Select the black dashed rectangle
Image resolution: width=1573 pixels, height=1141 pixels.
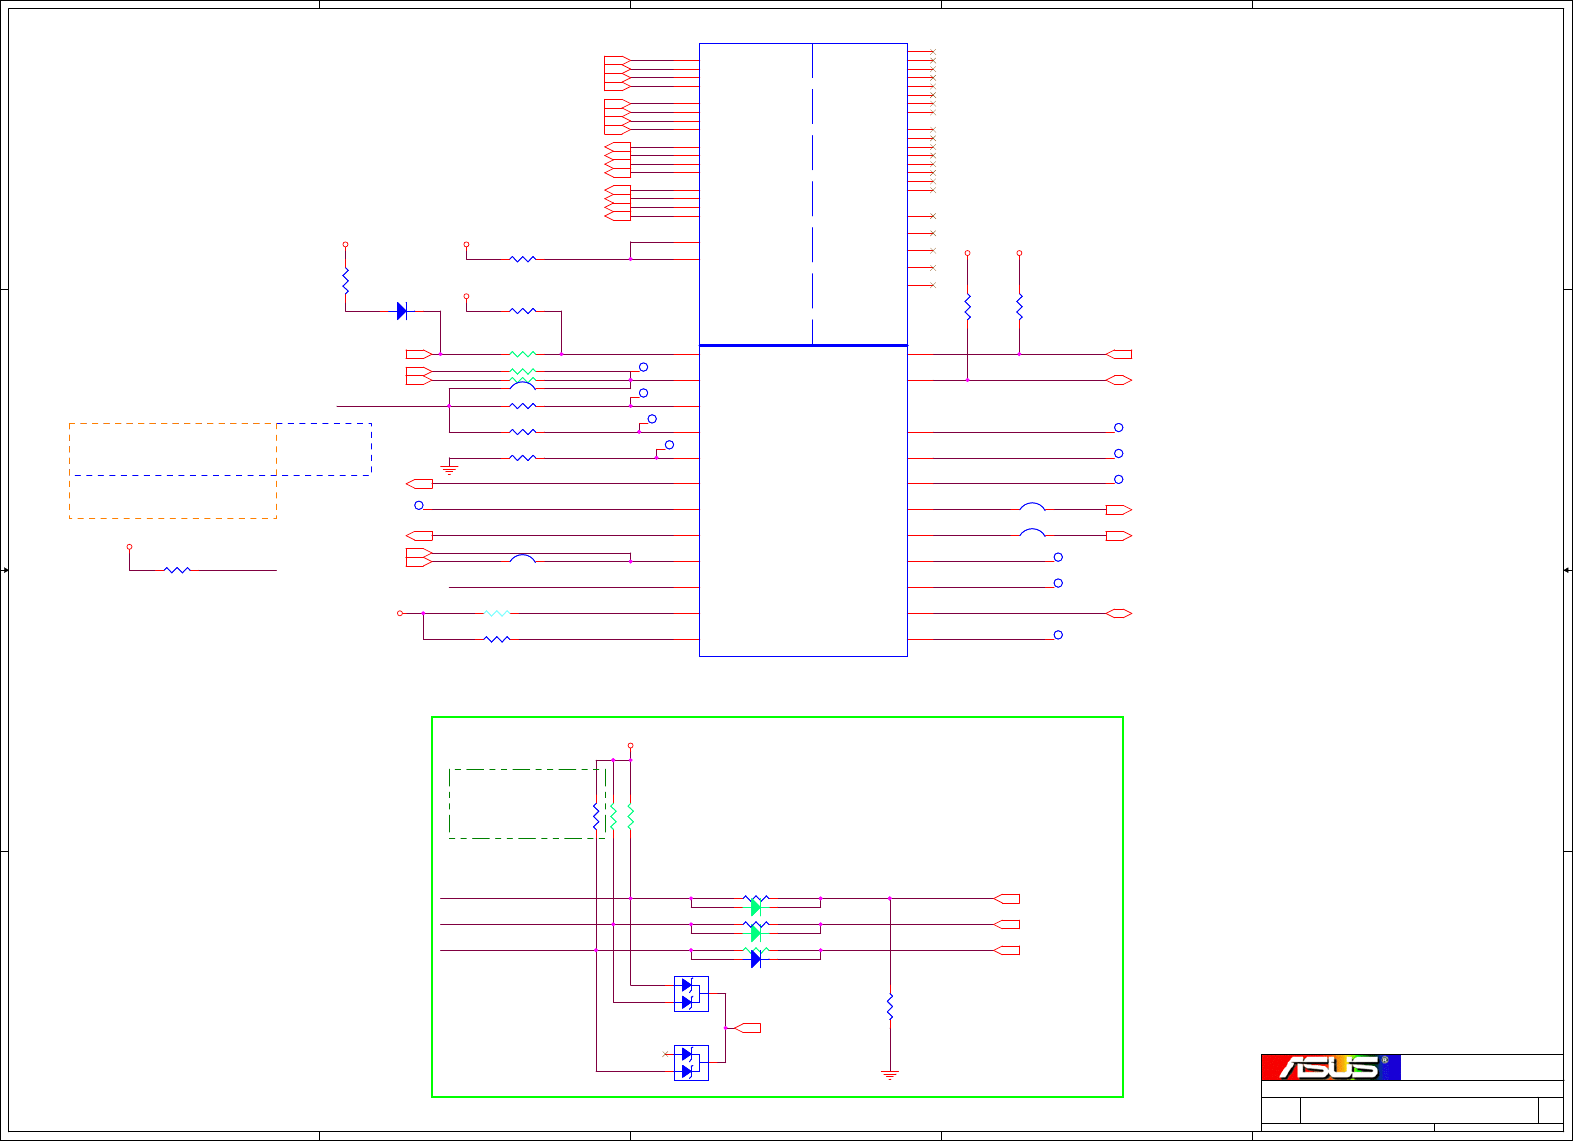(222, 449)
